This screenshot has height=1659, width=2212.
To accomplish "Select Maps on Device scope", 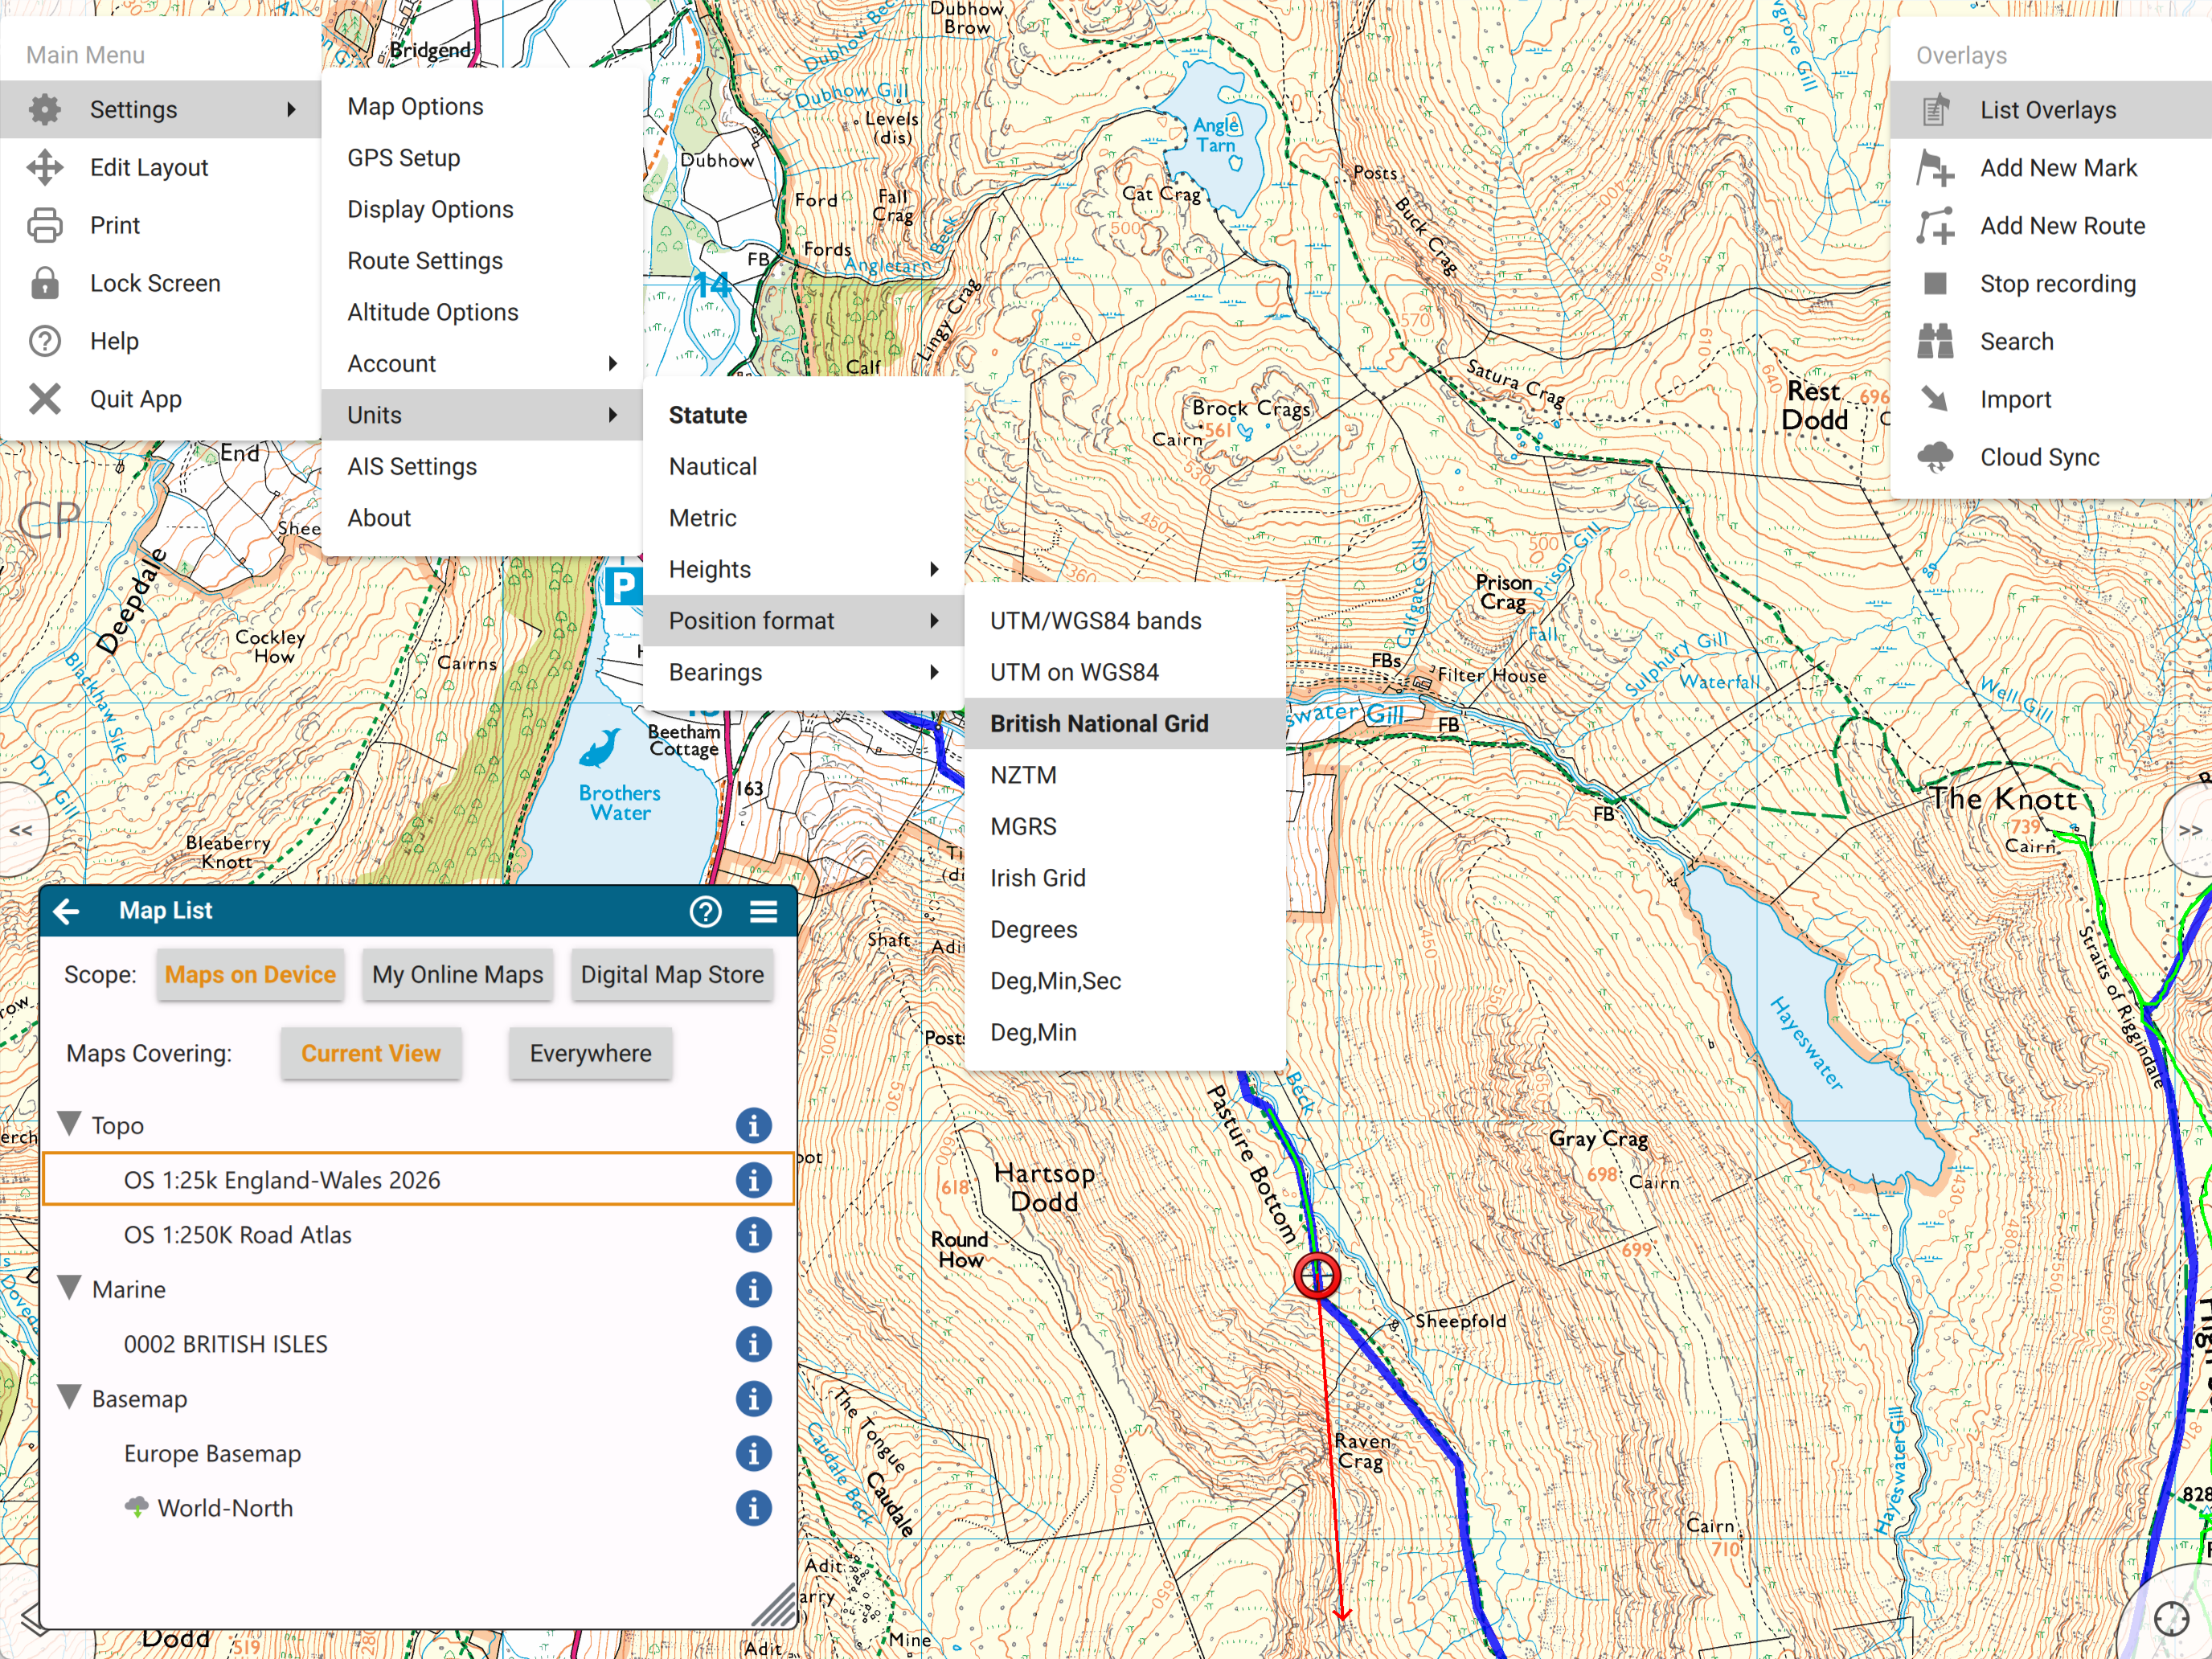I will [x=250, y=975].
